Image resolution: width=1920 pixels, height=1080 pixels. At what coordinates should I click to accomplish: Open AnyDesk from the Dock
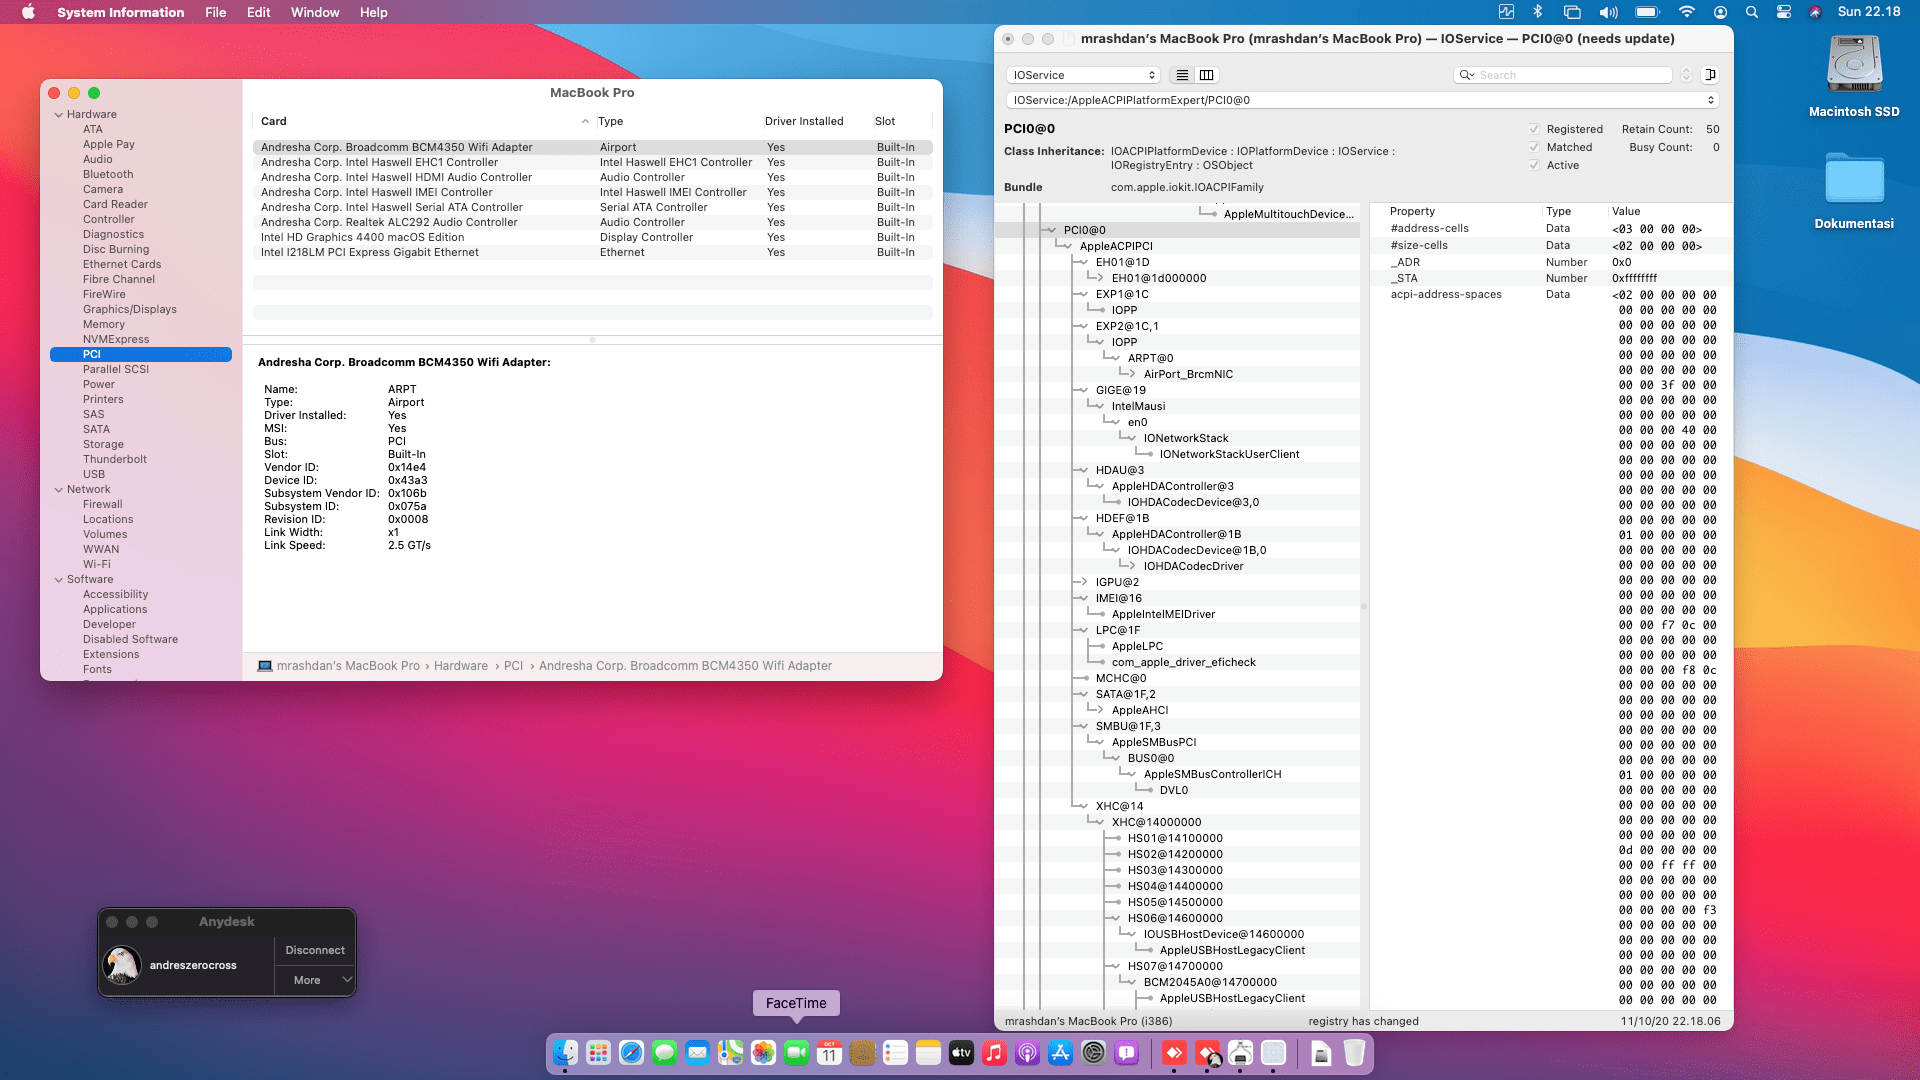coord(1174,1053)
